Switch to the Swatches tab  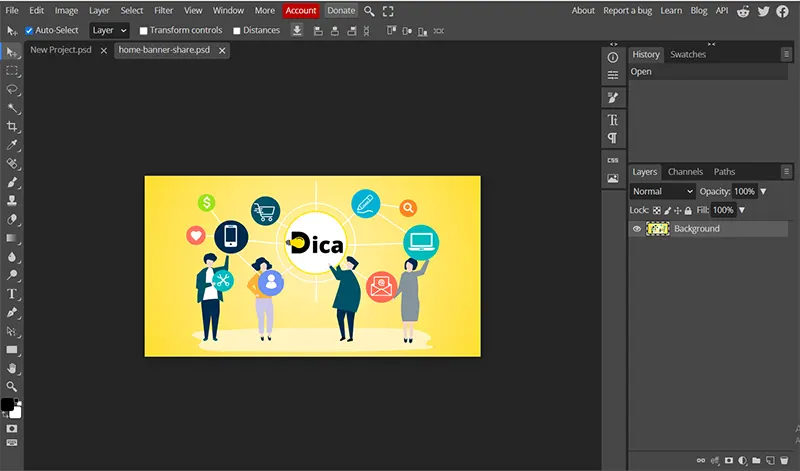coord(688,55)
